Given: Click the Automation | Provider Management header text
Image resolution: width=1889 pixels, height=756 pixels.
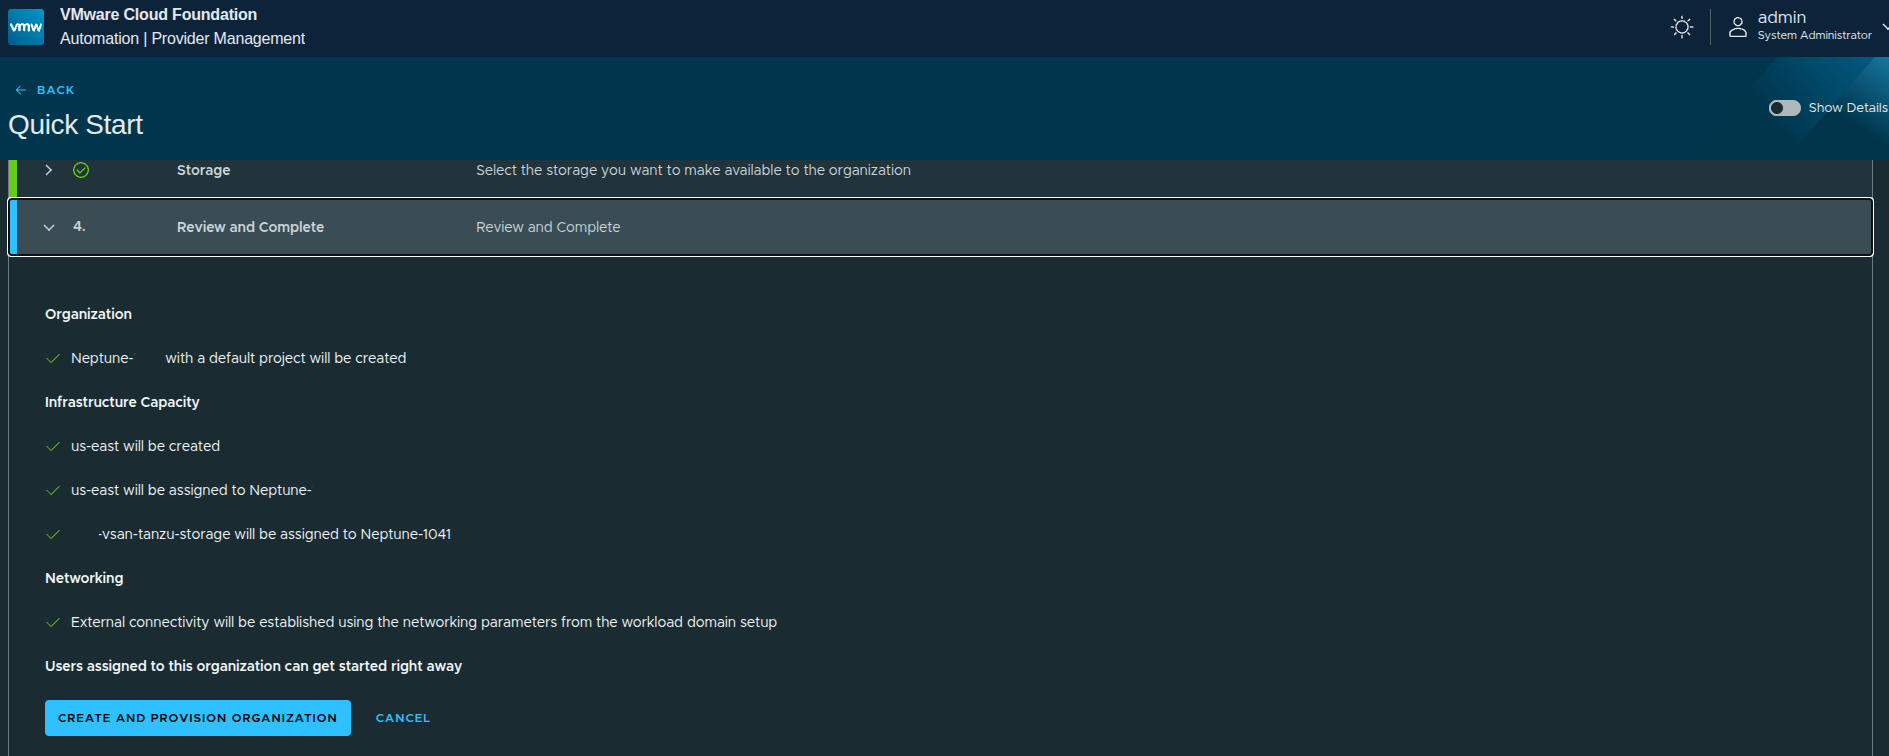Looking at the screenshot, I should [182, 38].
